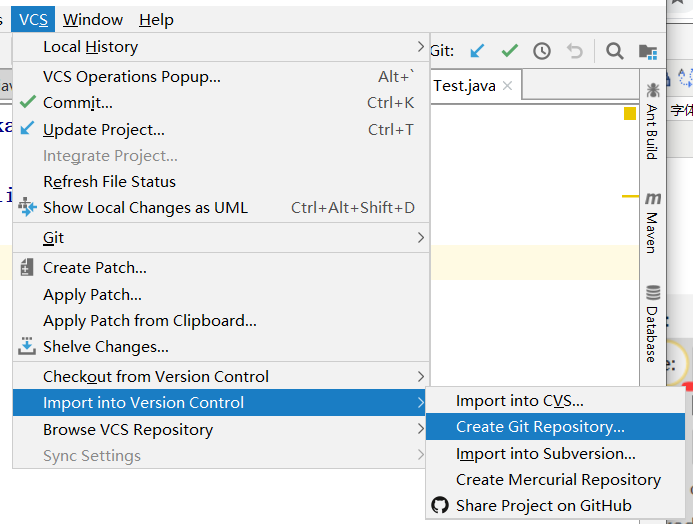Select Create Git Repository option
693x524 pixels.
(x=540, y=427)
